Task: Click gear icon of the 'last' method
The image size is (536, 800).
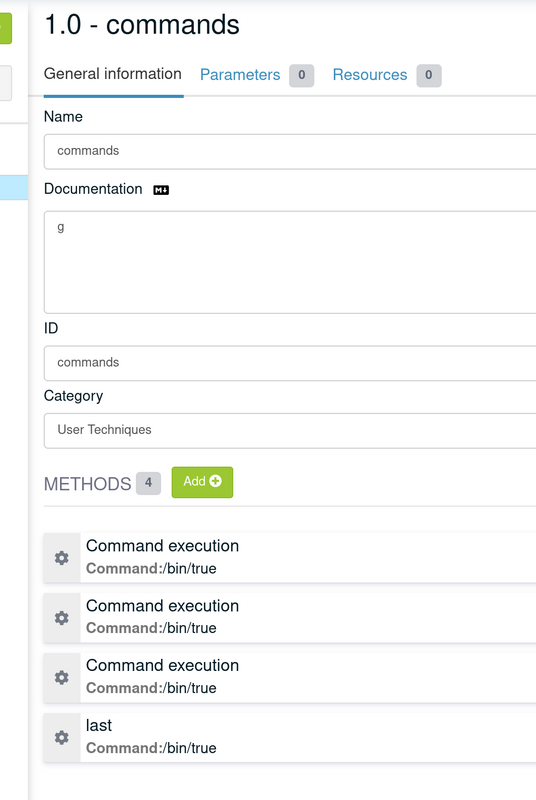Action: [62, 737]
